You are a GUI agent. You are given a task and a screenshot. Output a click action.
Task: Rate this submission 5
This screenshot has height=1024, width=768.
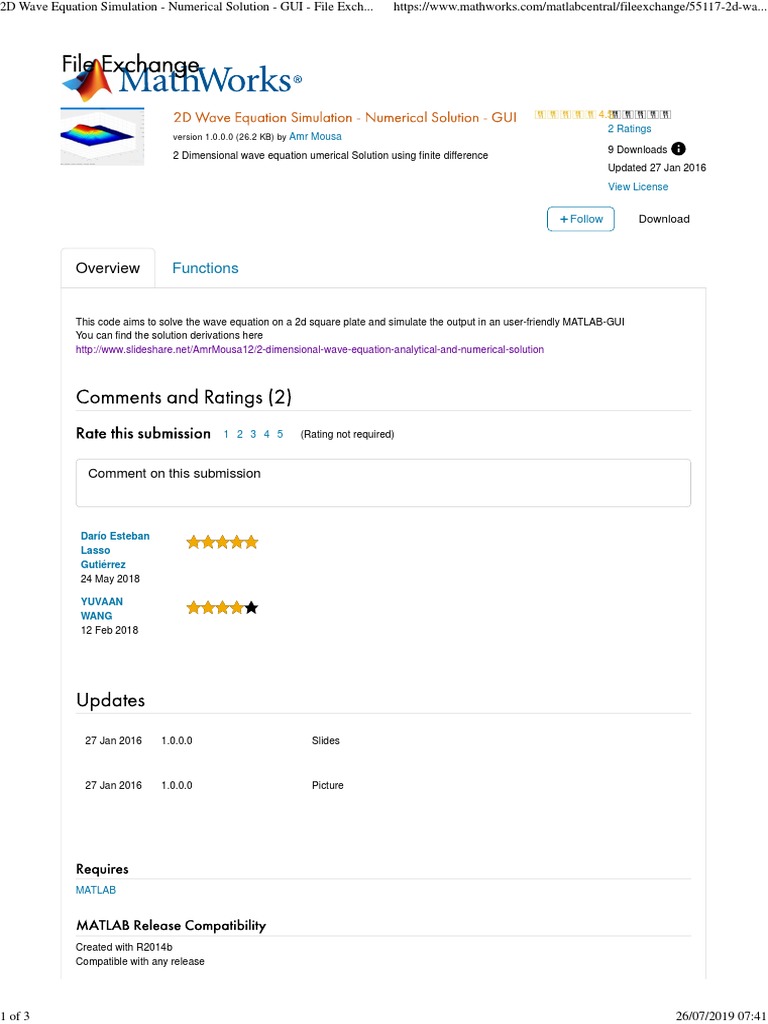280,434
